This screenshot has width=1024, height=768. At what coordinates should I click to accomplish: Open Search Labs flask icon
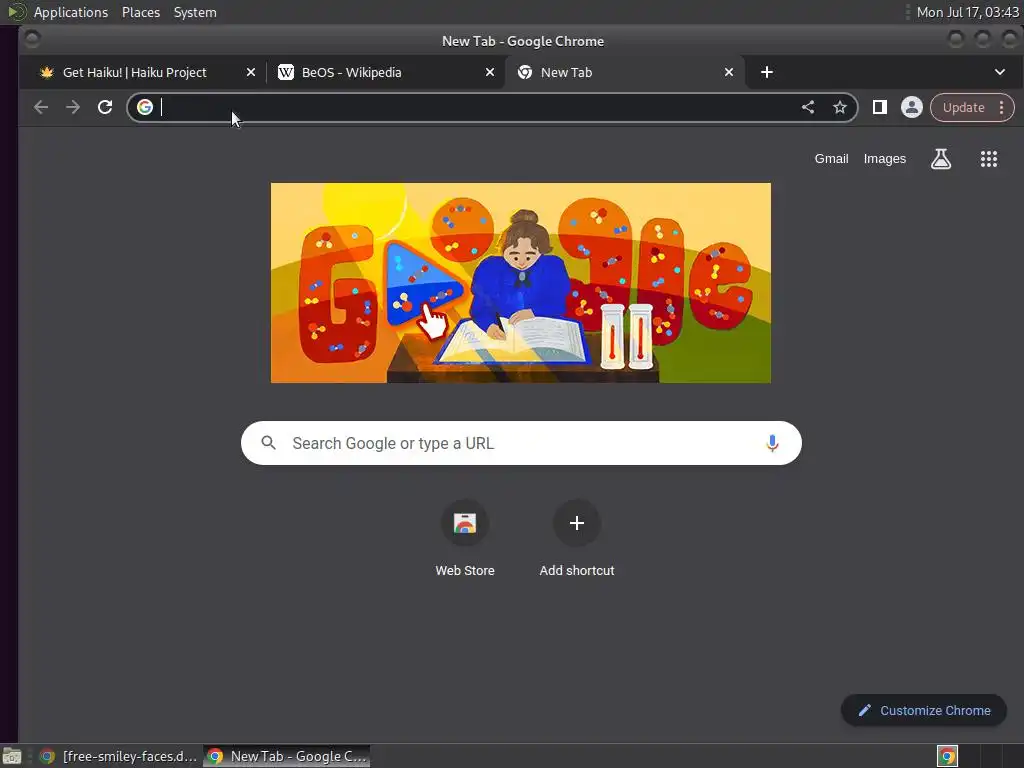(941, 159)
